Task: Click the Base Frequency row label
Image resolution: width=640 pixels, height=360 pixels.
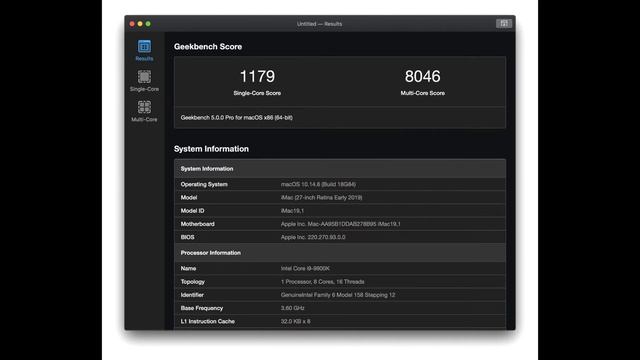Action: [202, 308]
